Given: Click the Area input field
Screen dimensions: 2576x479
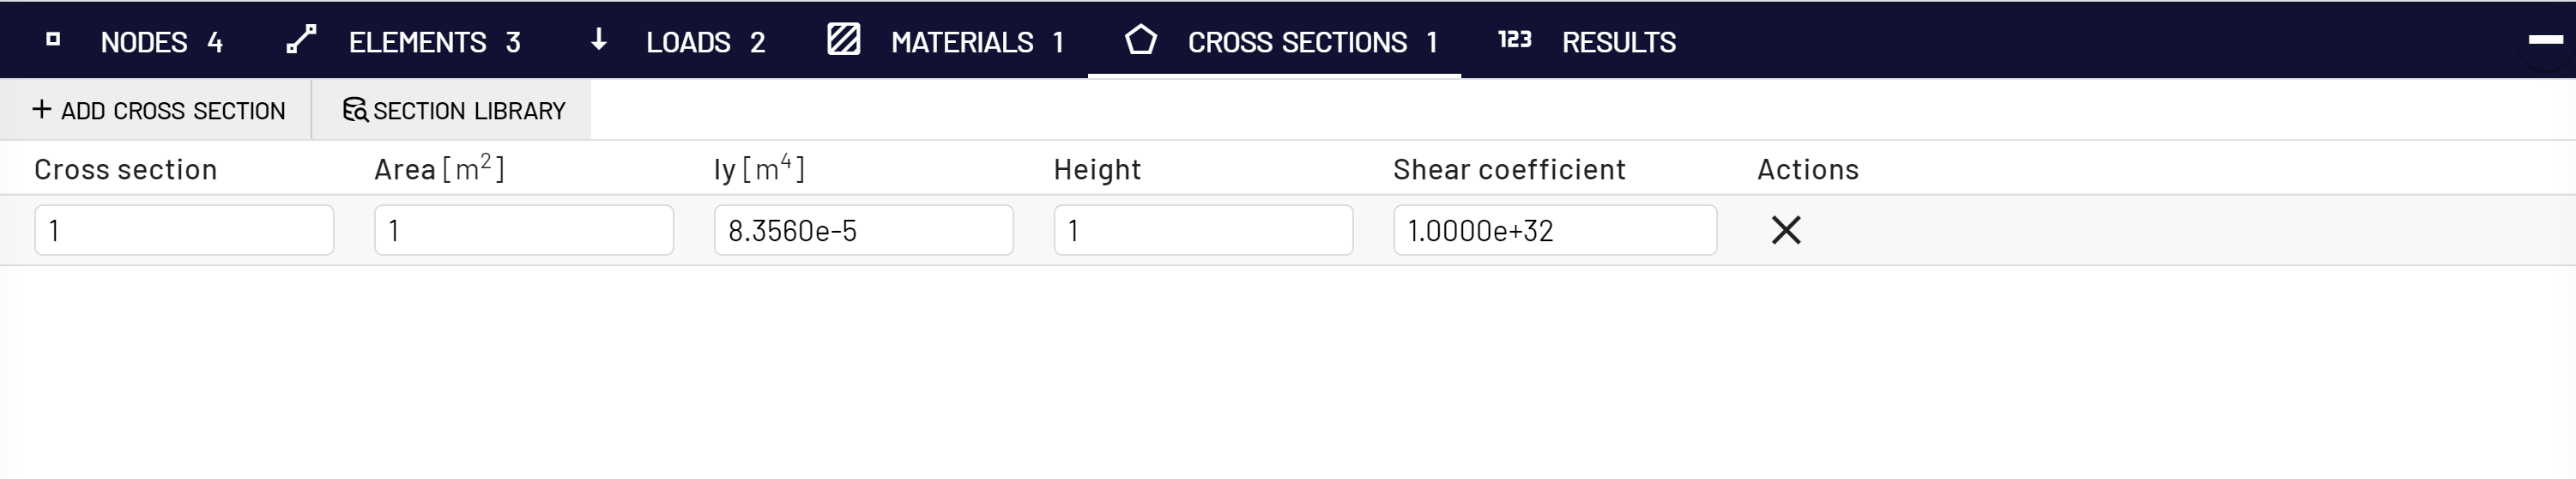Looking at the screenshot, I should tap(524, 230).
